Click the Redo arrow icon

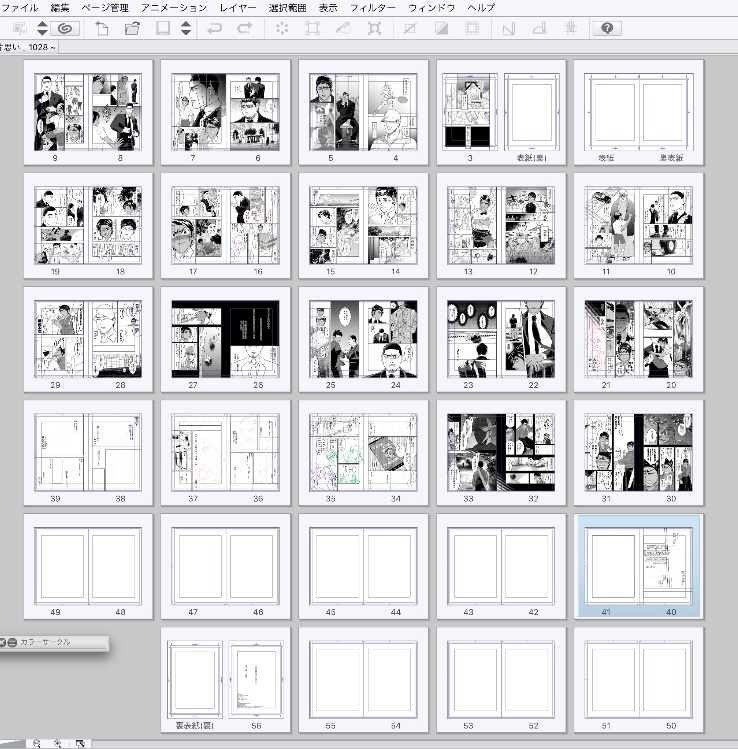245,28
